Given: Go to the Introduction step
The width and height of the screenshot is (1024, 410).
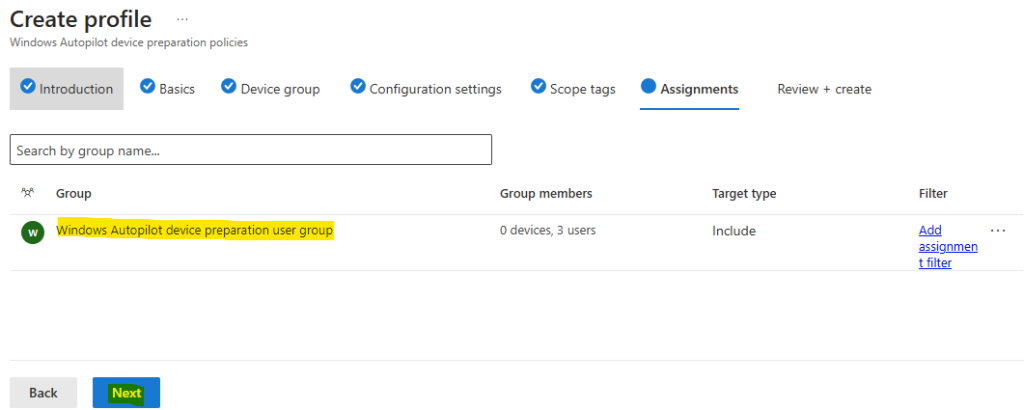Looking at the screenshot, I should tap(67, 89).
